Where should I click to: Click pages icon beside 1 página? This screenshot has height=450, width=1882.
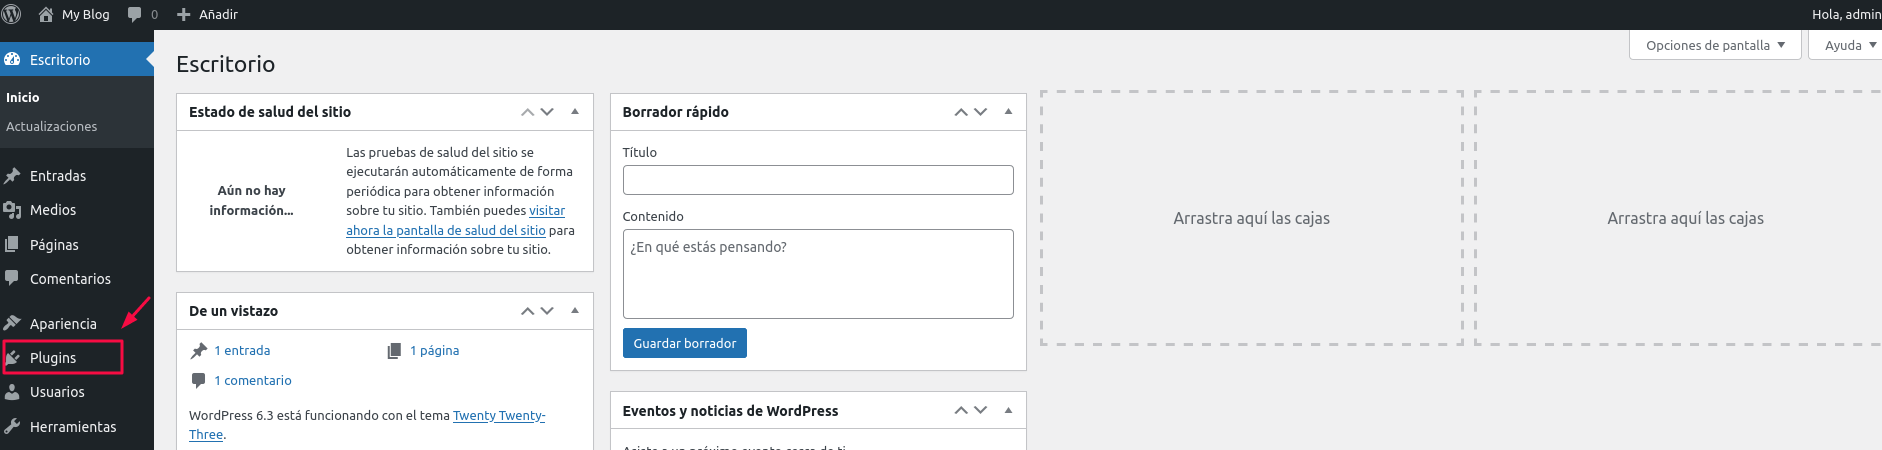[394, 350]
